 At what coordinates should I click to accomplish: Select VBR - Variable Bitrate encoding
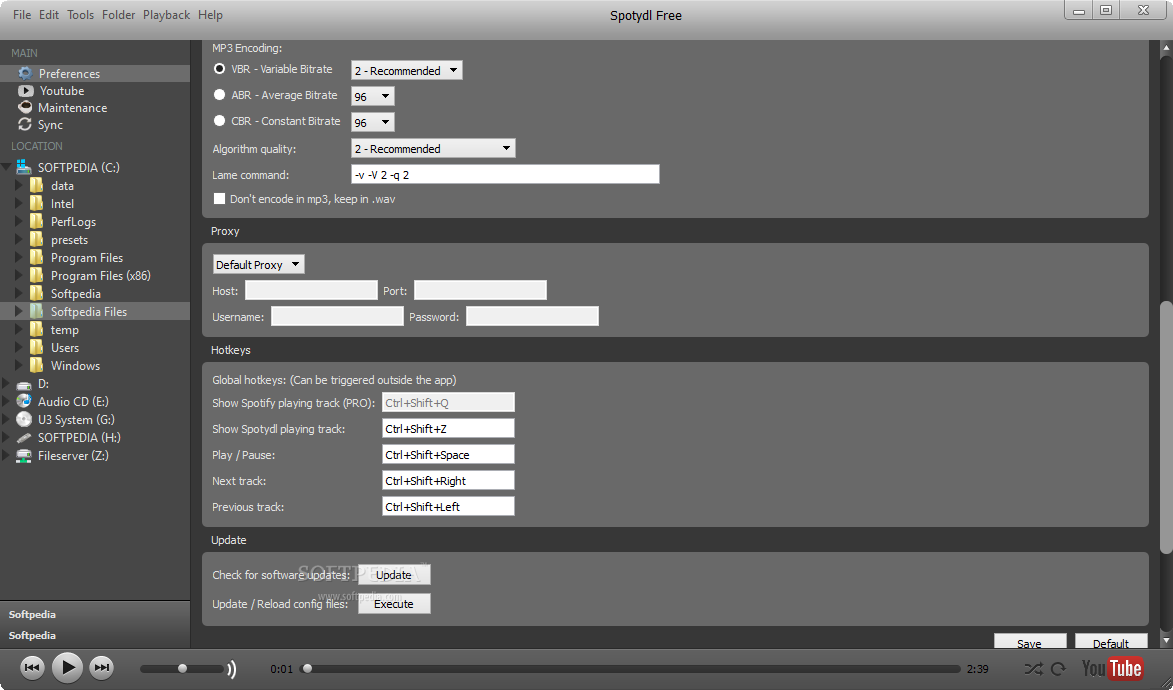click(x=219, y=68)
